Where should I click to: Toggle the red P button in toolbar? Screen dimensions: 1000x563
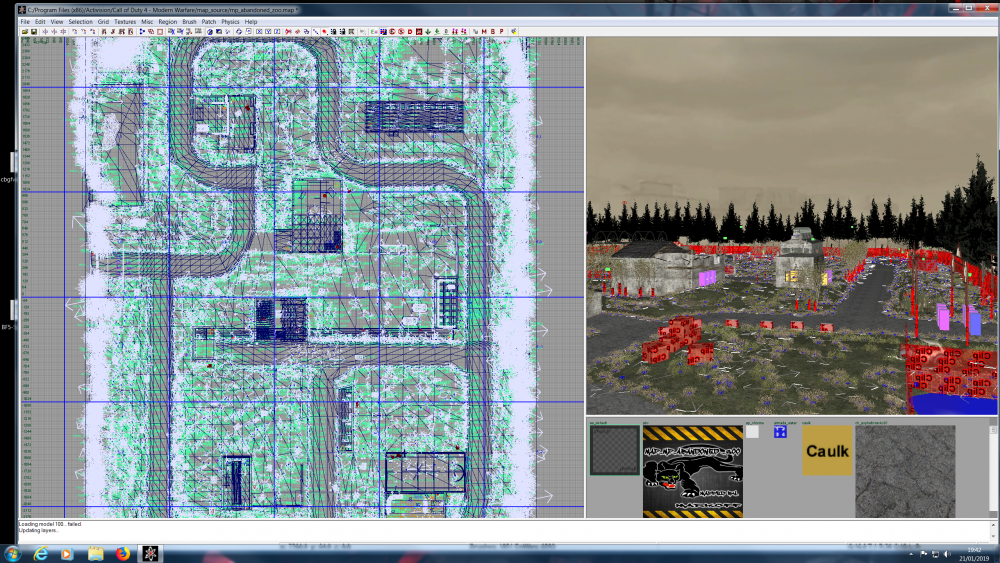[499, 31]
